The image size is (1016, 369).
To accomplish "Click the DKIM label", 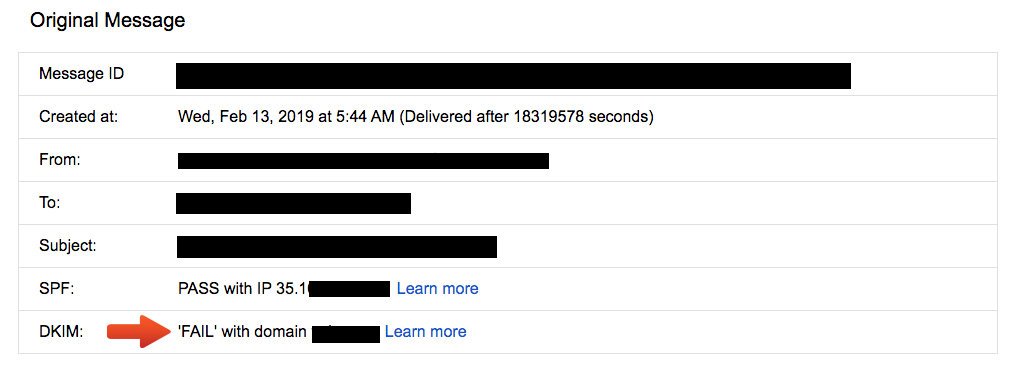I will point(62,331).
